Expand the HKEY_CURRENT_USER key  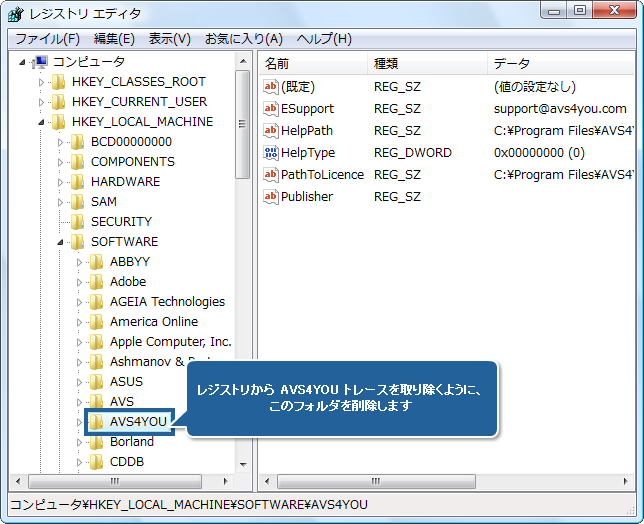[41, 102]
